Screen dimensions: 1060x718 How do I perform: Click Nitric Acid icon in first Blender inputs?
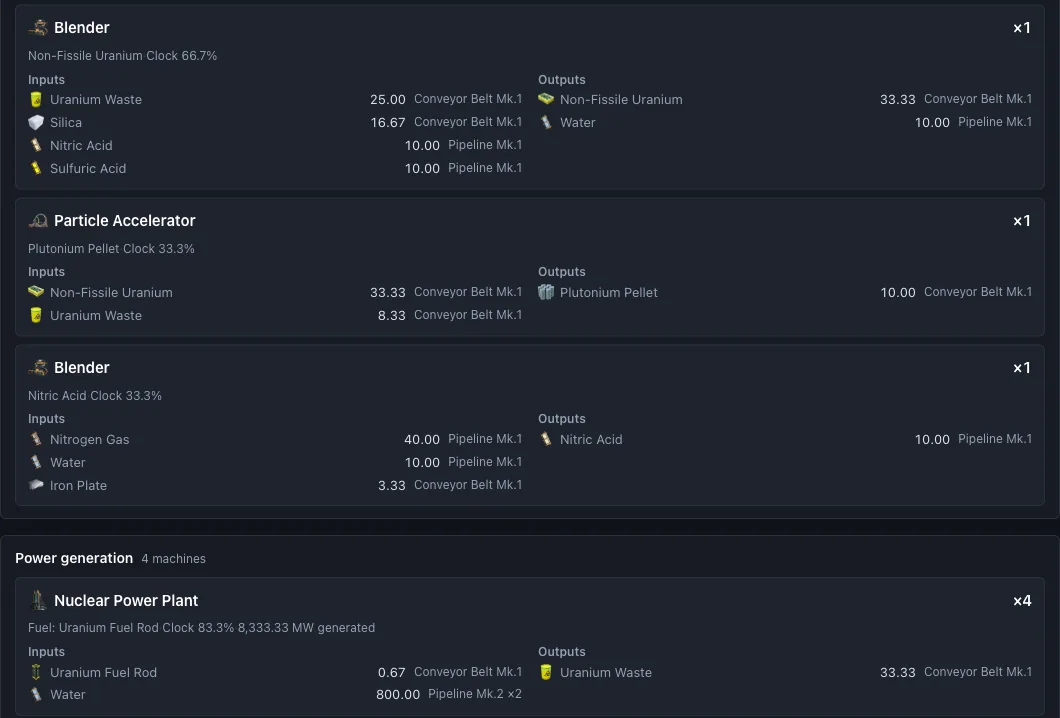click(37, 145)
